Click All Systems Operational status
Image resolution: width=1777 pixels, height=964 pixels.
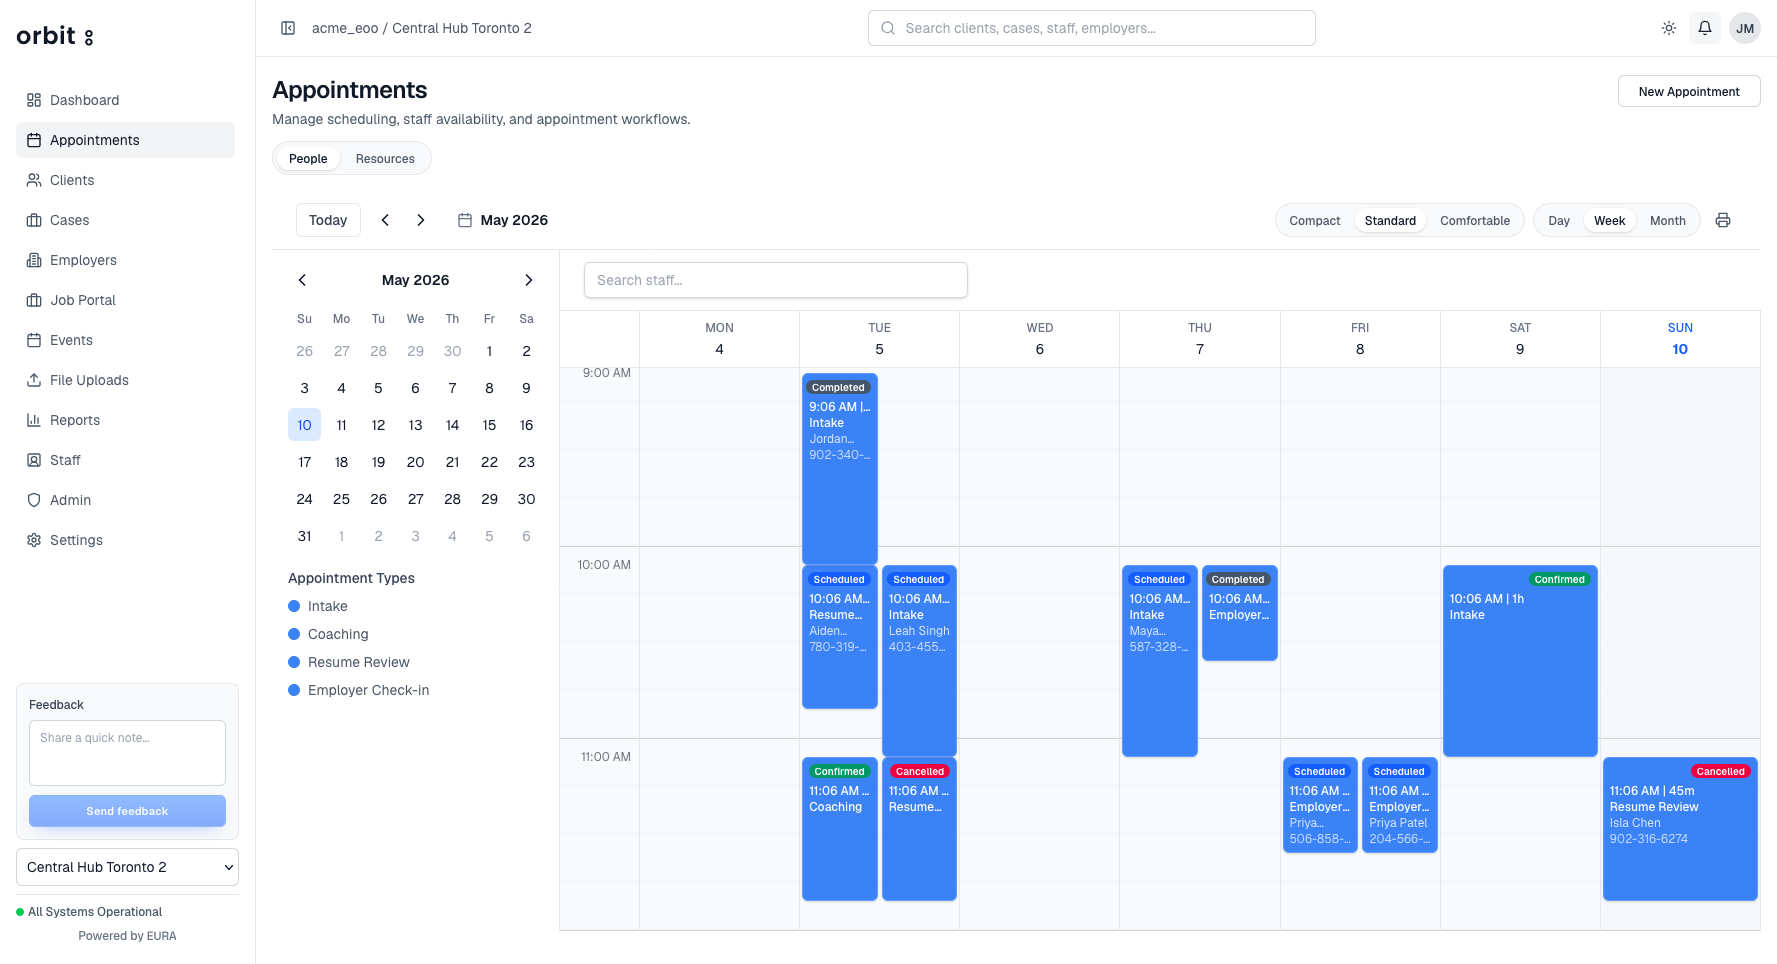tap(89, 912)
